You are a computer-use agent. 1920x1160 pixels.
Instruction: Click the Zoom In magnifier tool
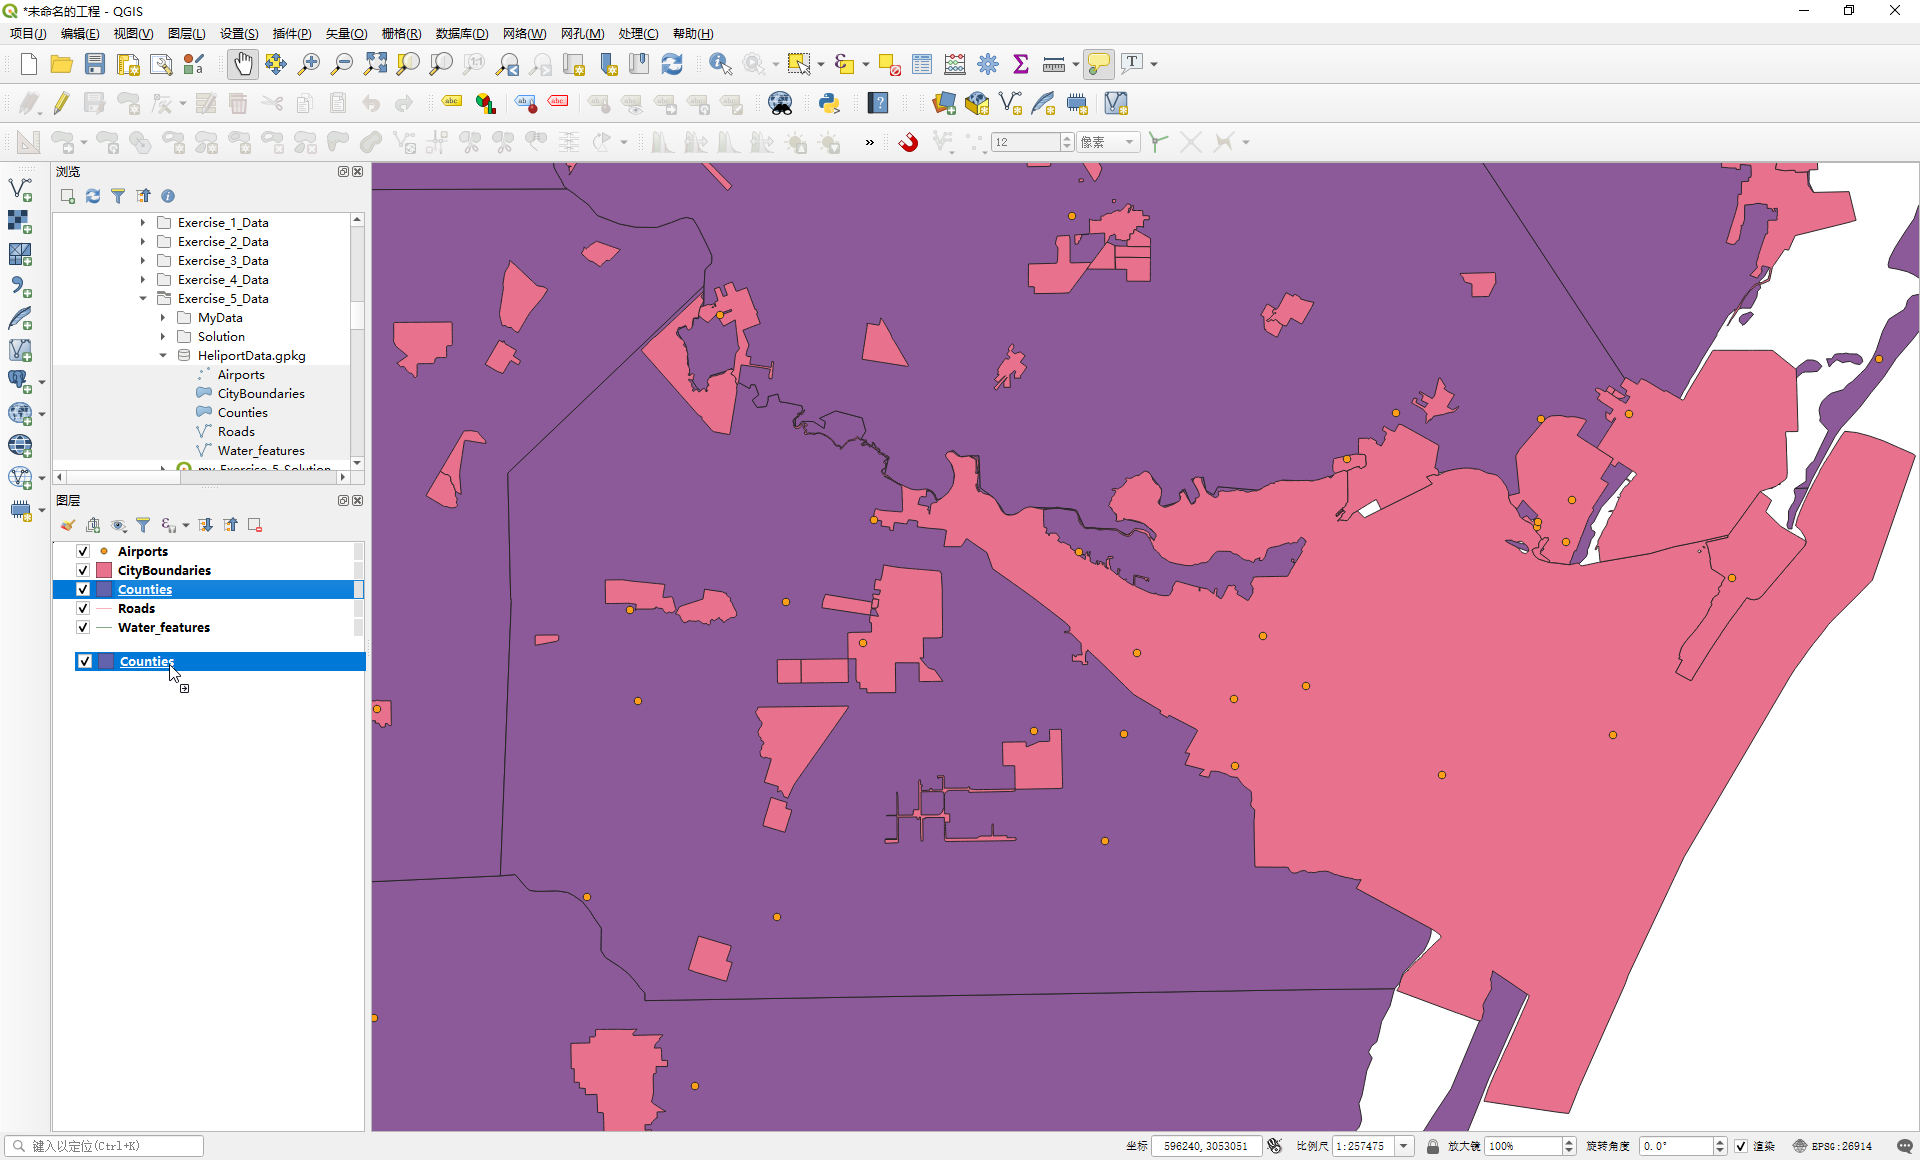point(309,64)
